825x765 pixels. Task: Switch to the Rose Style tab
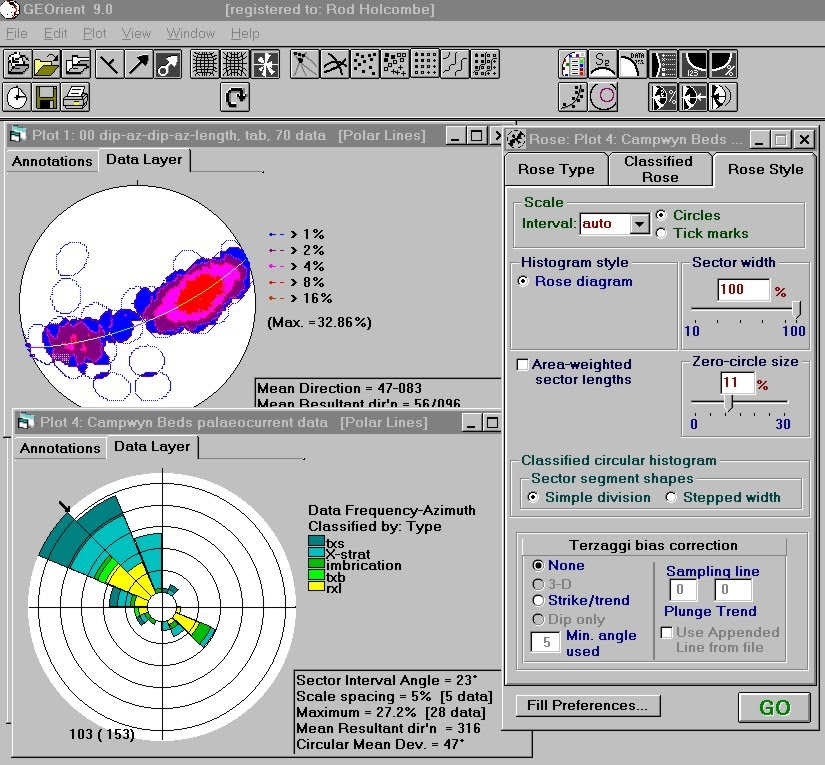[x=765, y=169]
